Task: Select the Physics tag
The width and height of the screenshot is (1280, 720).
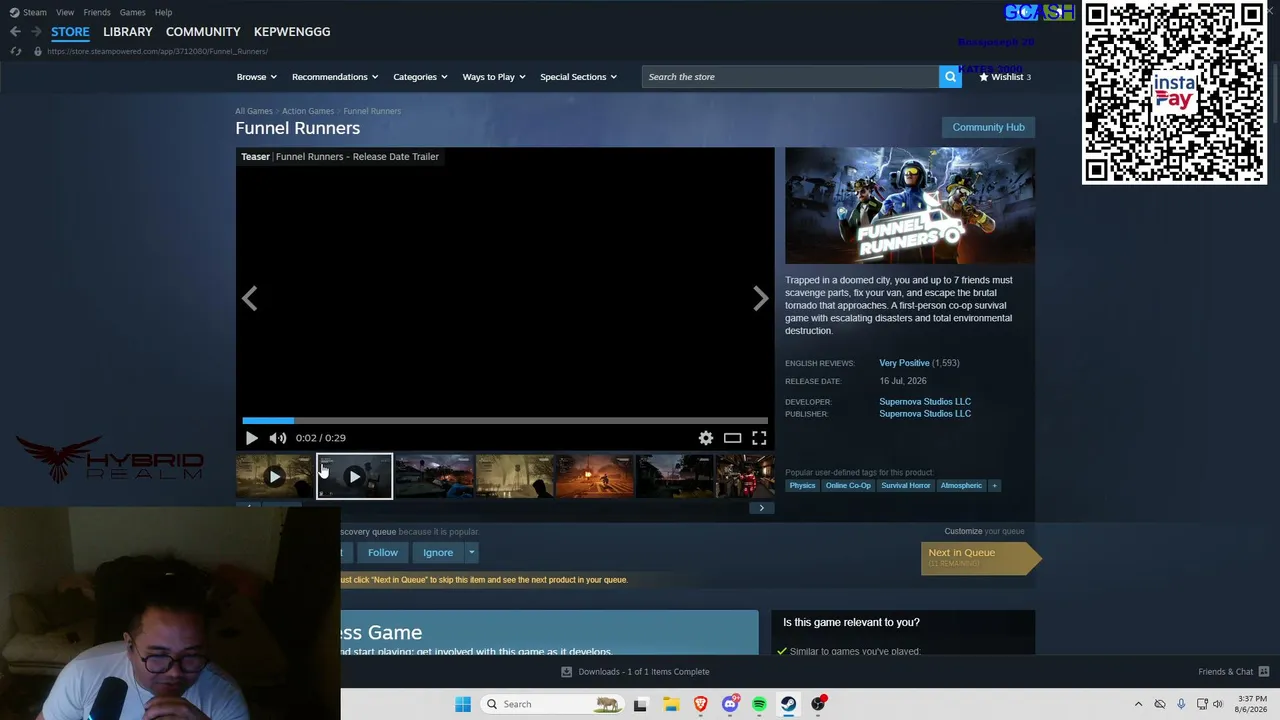Action: point(802,486)
